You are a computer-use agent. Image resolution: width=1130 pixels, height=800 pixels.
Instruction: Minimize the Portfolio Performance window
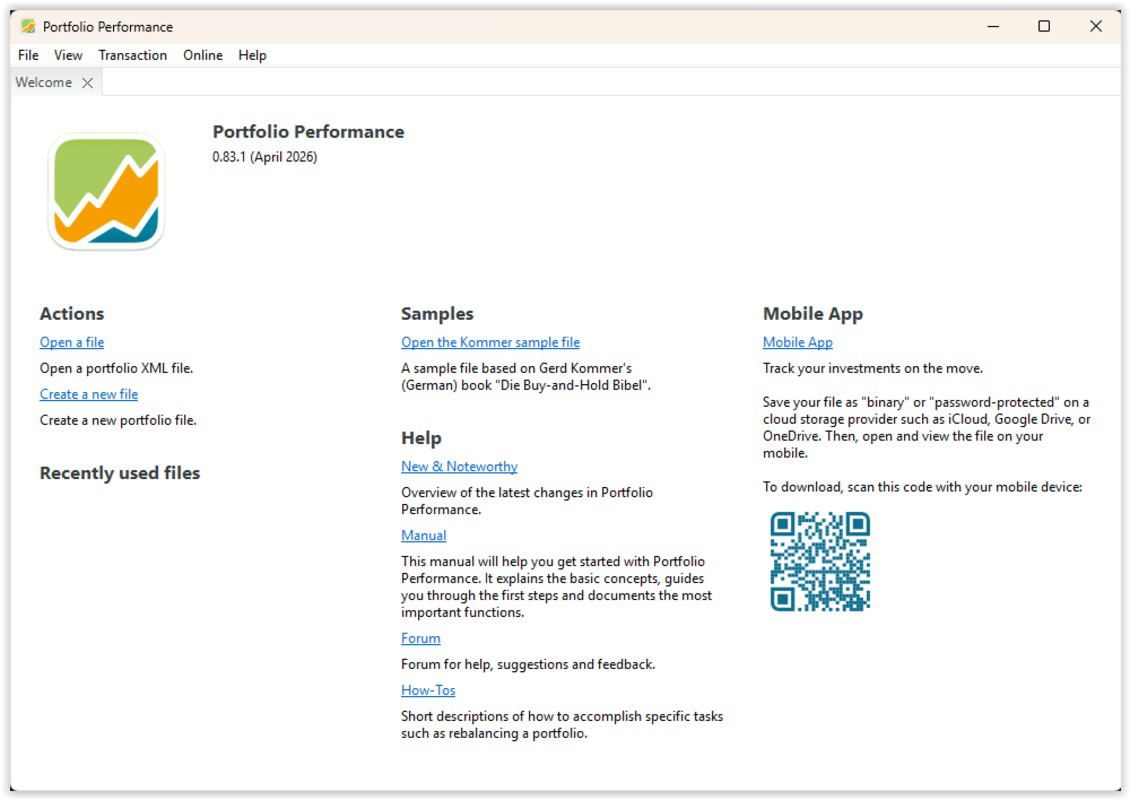tap(993, 27)
